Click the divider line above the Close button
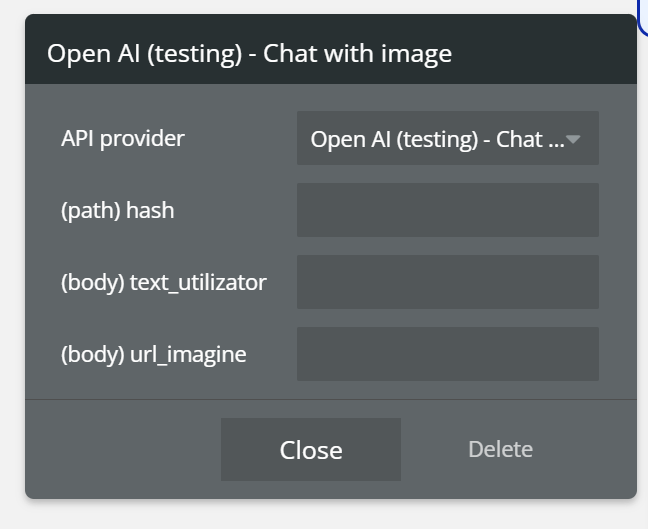This screenshot has width=648, height=529. 330,399
